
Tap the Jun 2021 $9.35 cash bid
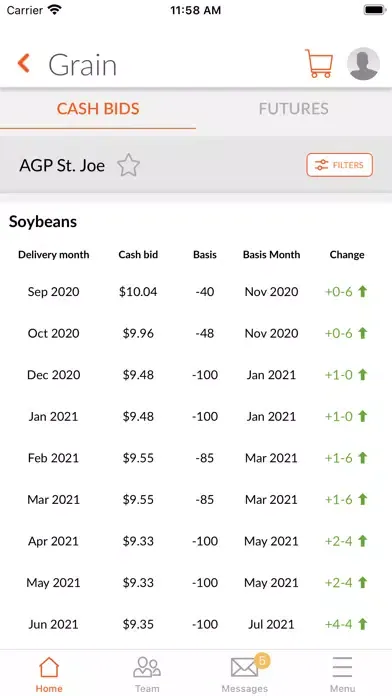coord(138,624)
